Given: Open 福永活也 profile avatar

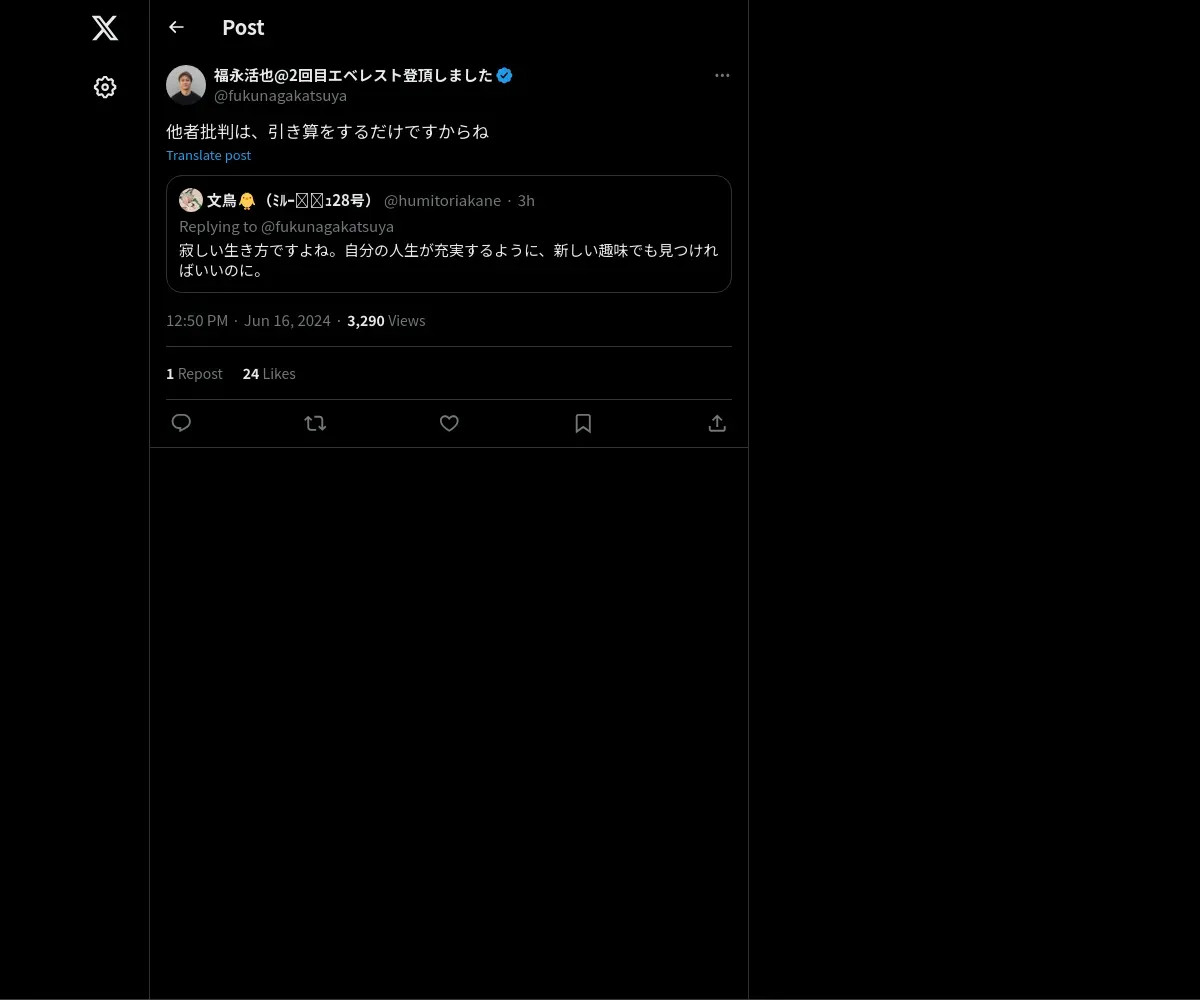Looking at the screenshot, I should click(186, 85).
